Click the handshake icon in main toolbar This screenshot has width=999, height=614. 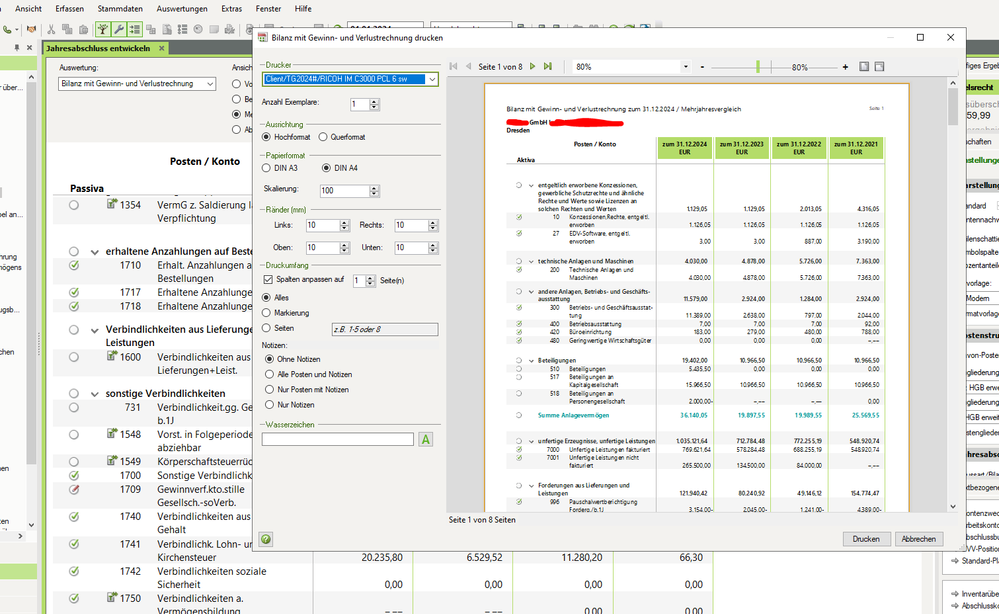pyautogui.click(x=32, y=29)
